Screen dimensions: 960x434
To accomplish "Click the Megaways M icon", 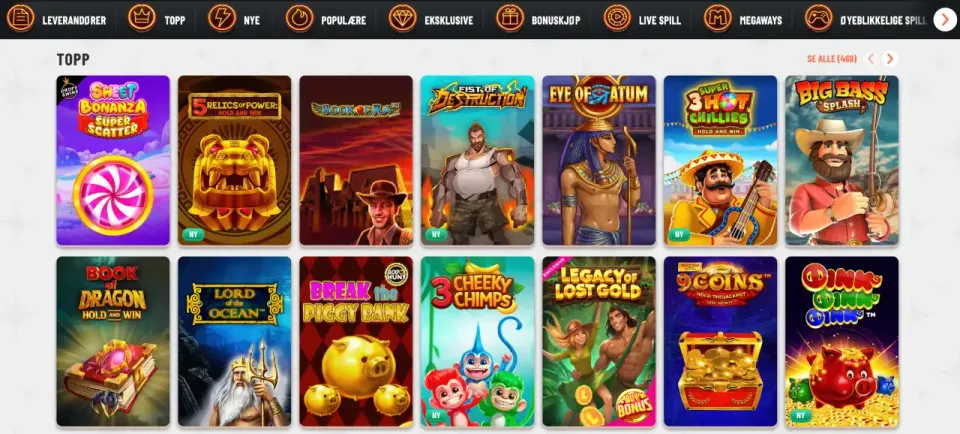I will [x=718, y=18].
